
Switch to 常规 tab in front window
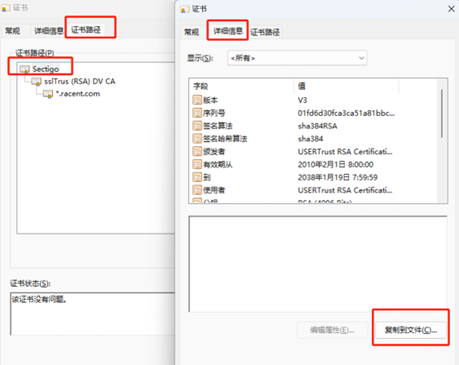[191, 32]
